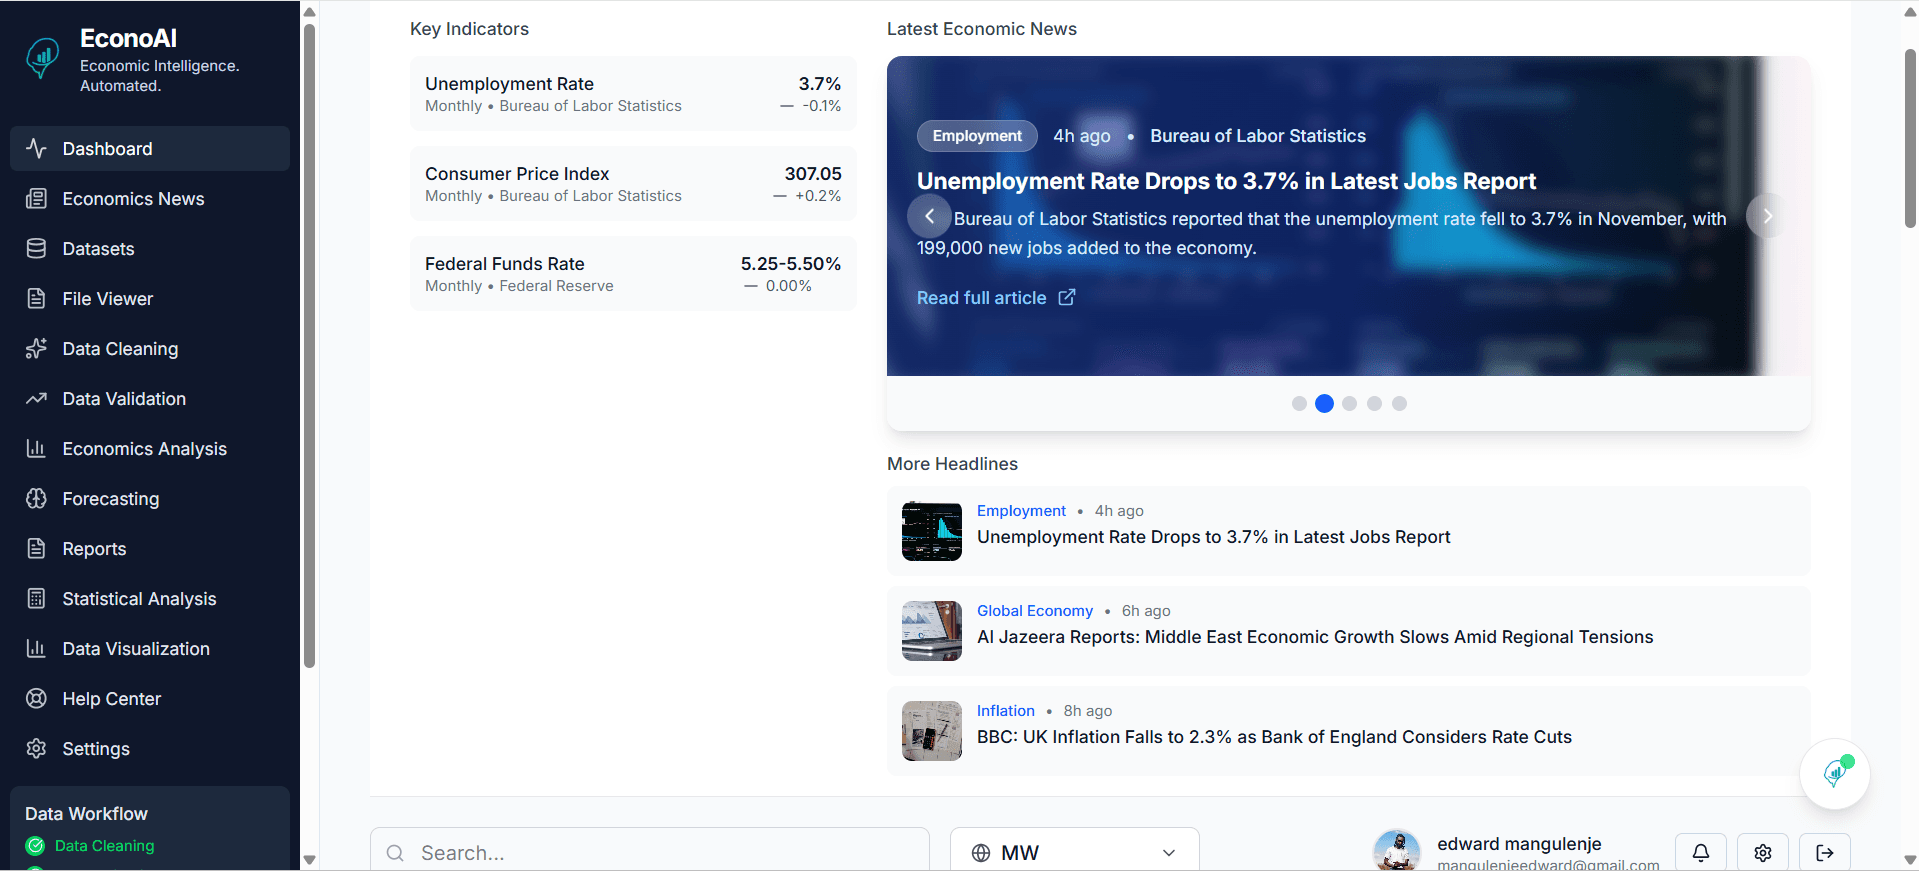
Task: Click the Employment category link in headlines
Action: pos(1021,511)
